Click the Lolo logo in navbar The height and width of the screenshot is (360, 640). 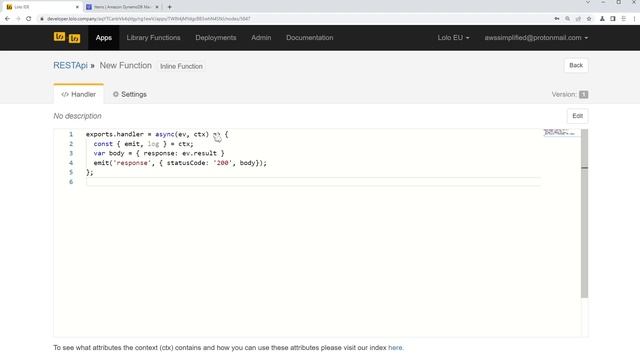[67, 38]
